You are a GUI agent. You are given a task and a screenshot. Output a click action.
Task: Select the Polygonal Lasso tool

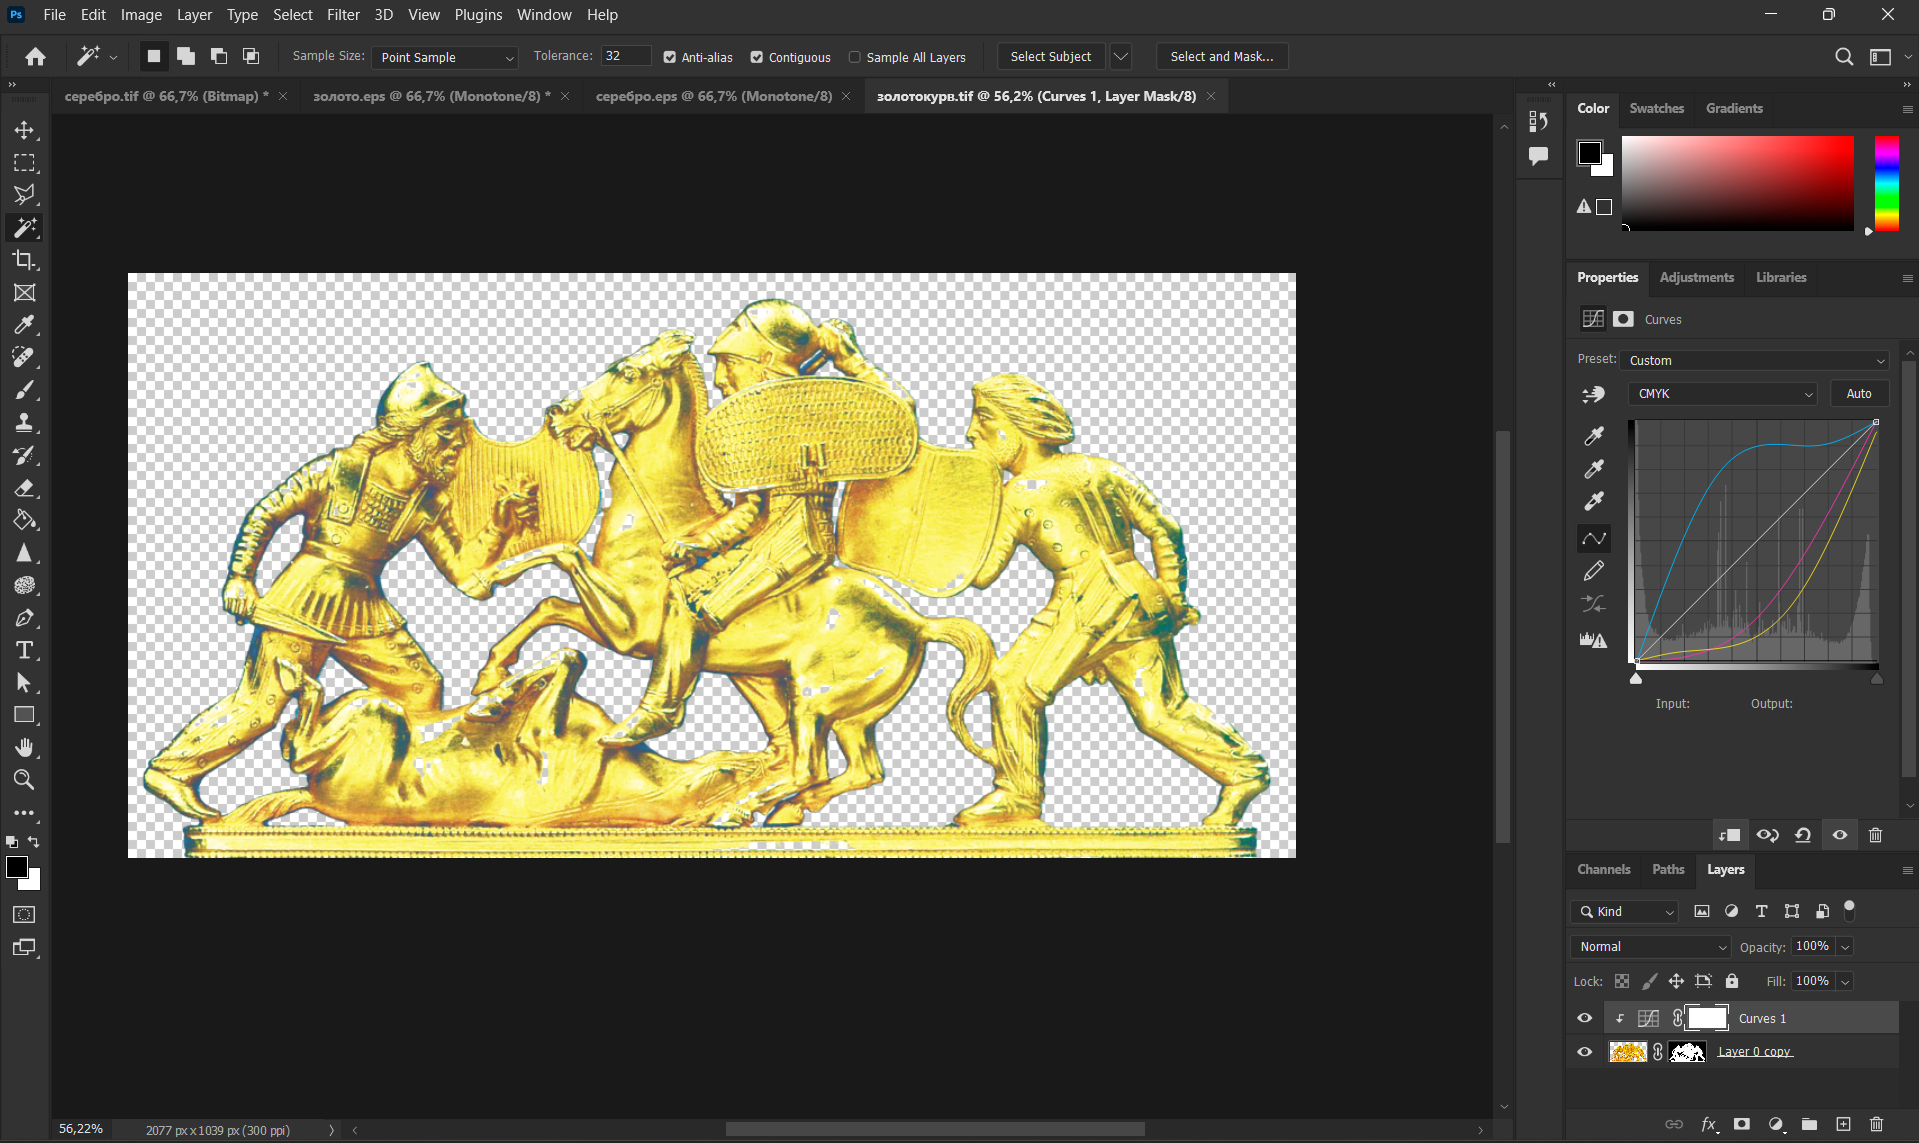click(24, 195)
